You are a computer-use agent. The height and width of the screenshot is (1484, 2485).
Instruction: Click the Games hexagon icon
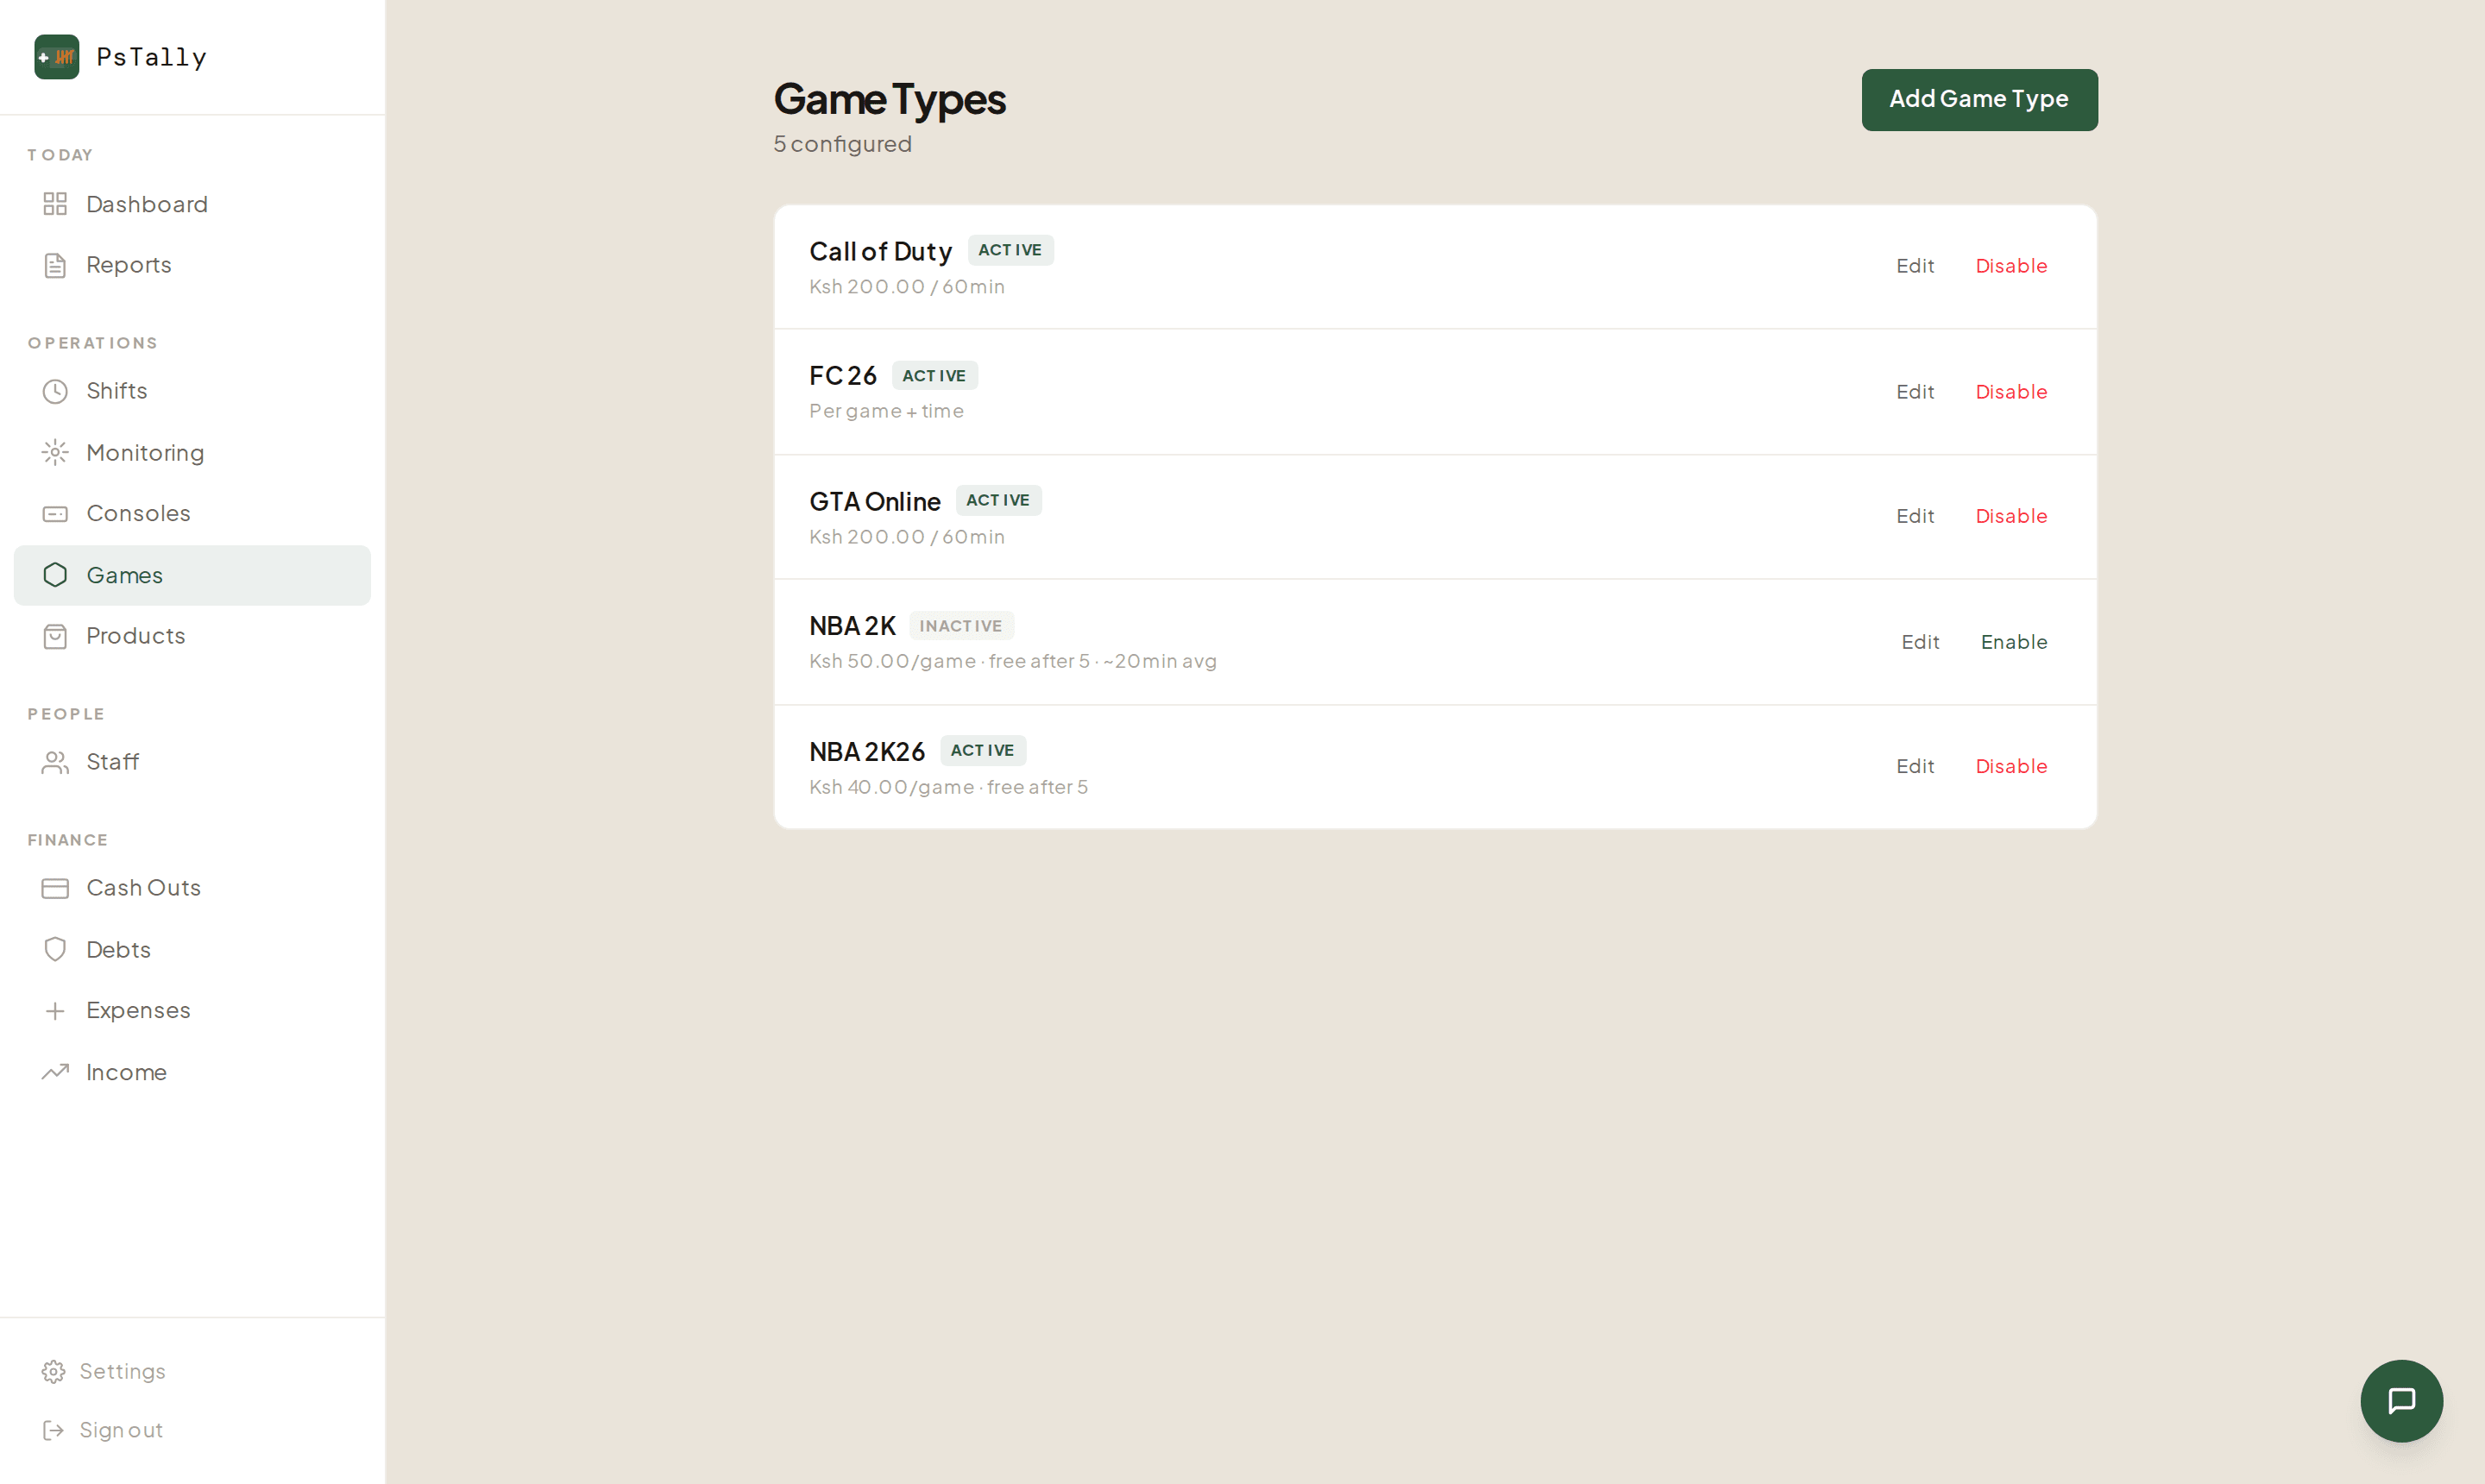[55, 575]
